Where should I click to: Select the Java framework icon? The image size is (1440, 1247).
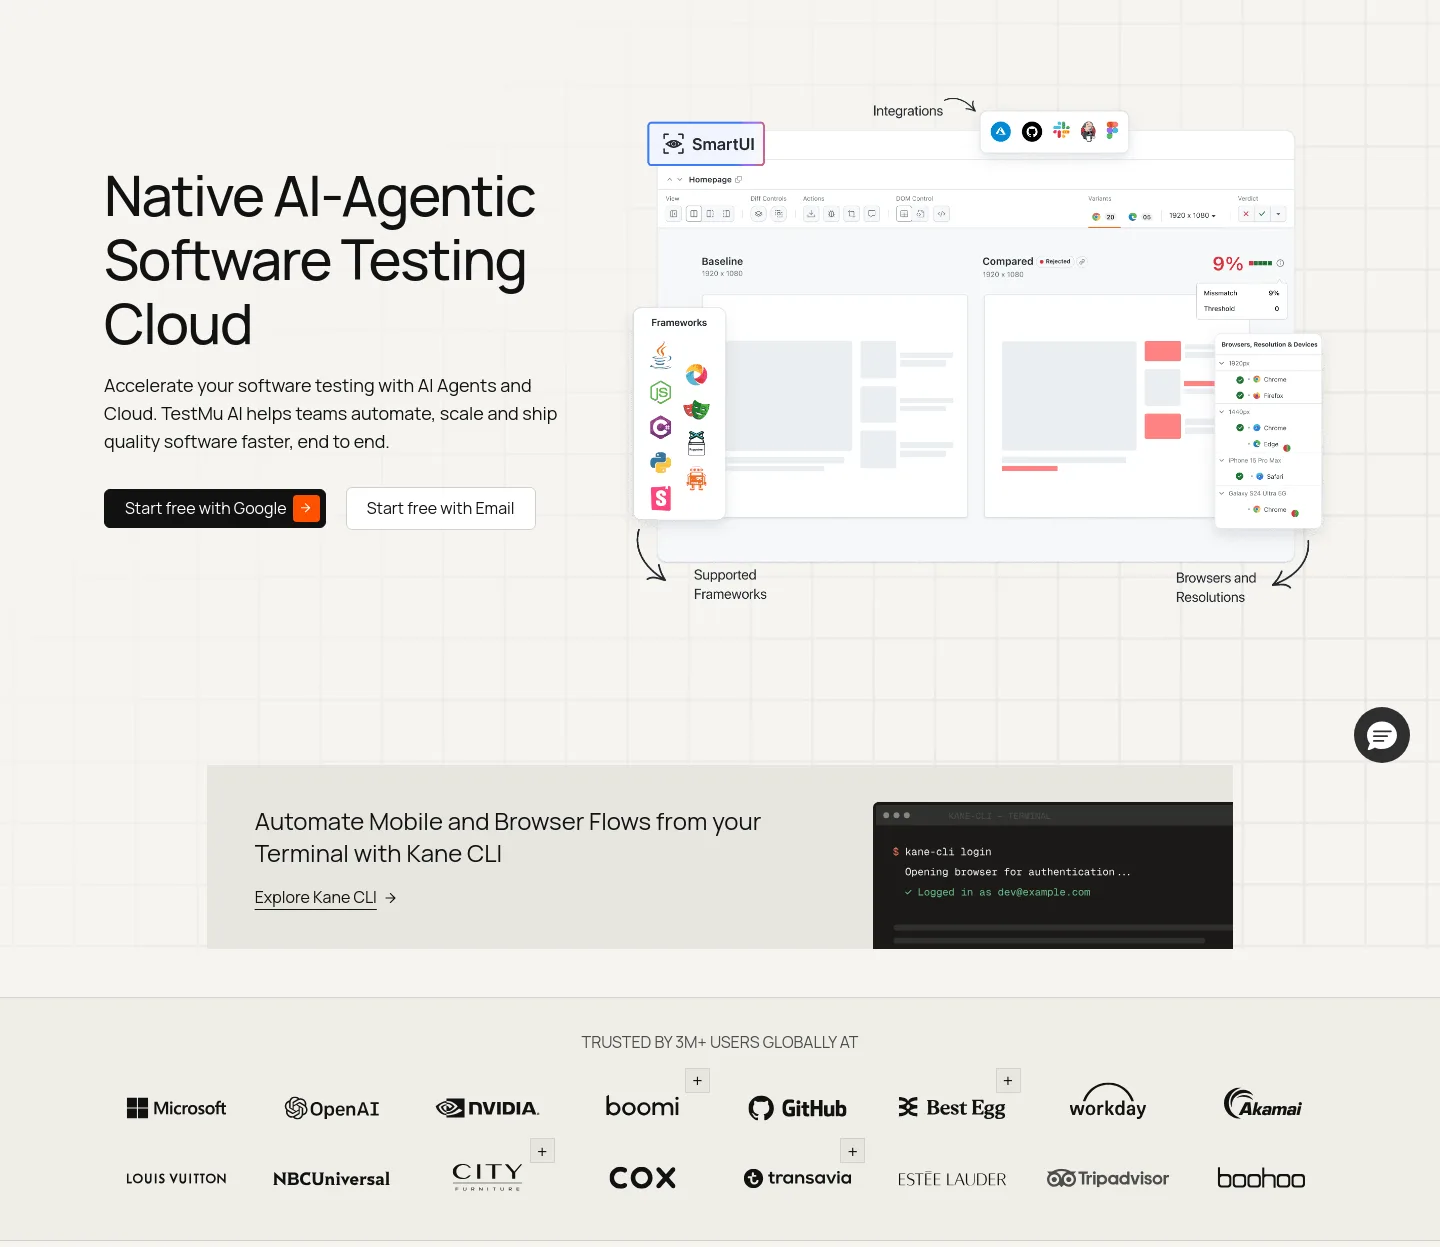point(661,356)
